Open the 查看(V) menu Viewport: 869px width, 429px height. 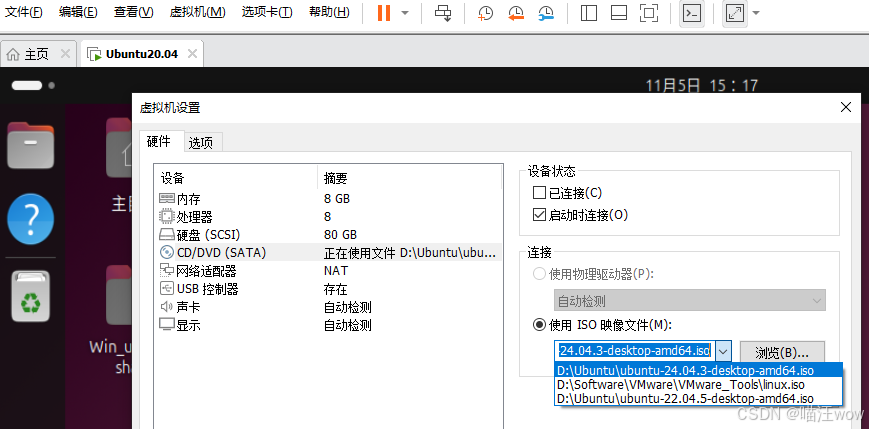(134, 12)
